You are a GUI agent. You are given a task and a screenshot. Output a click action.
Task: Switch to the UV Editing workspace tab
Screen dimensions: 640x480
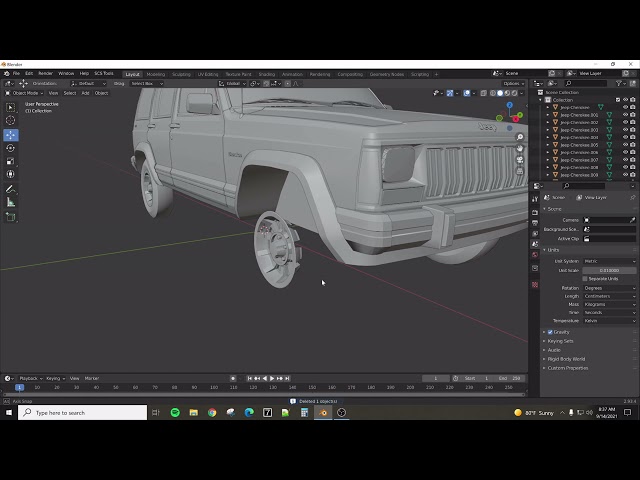pyautogui.click(x=208, y=74)
